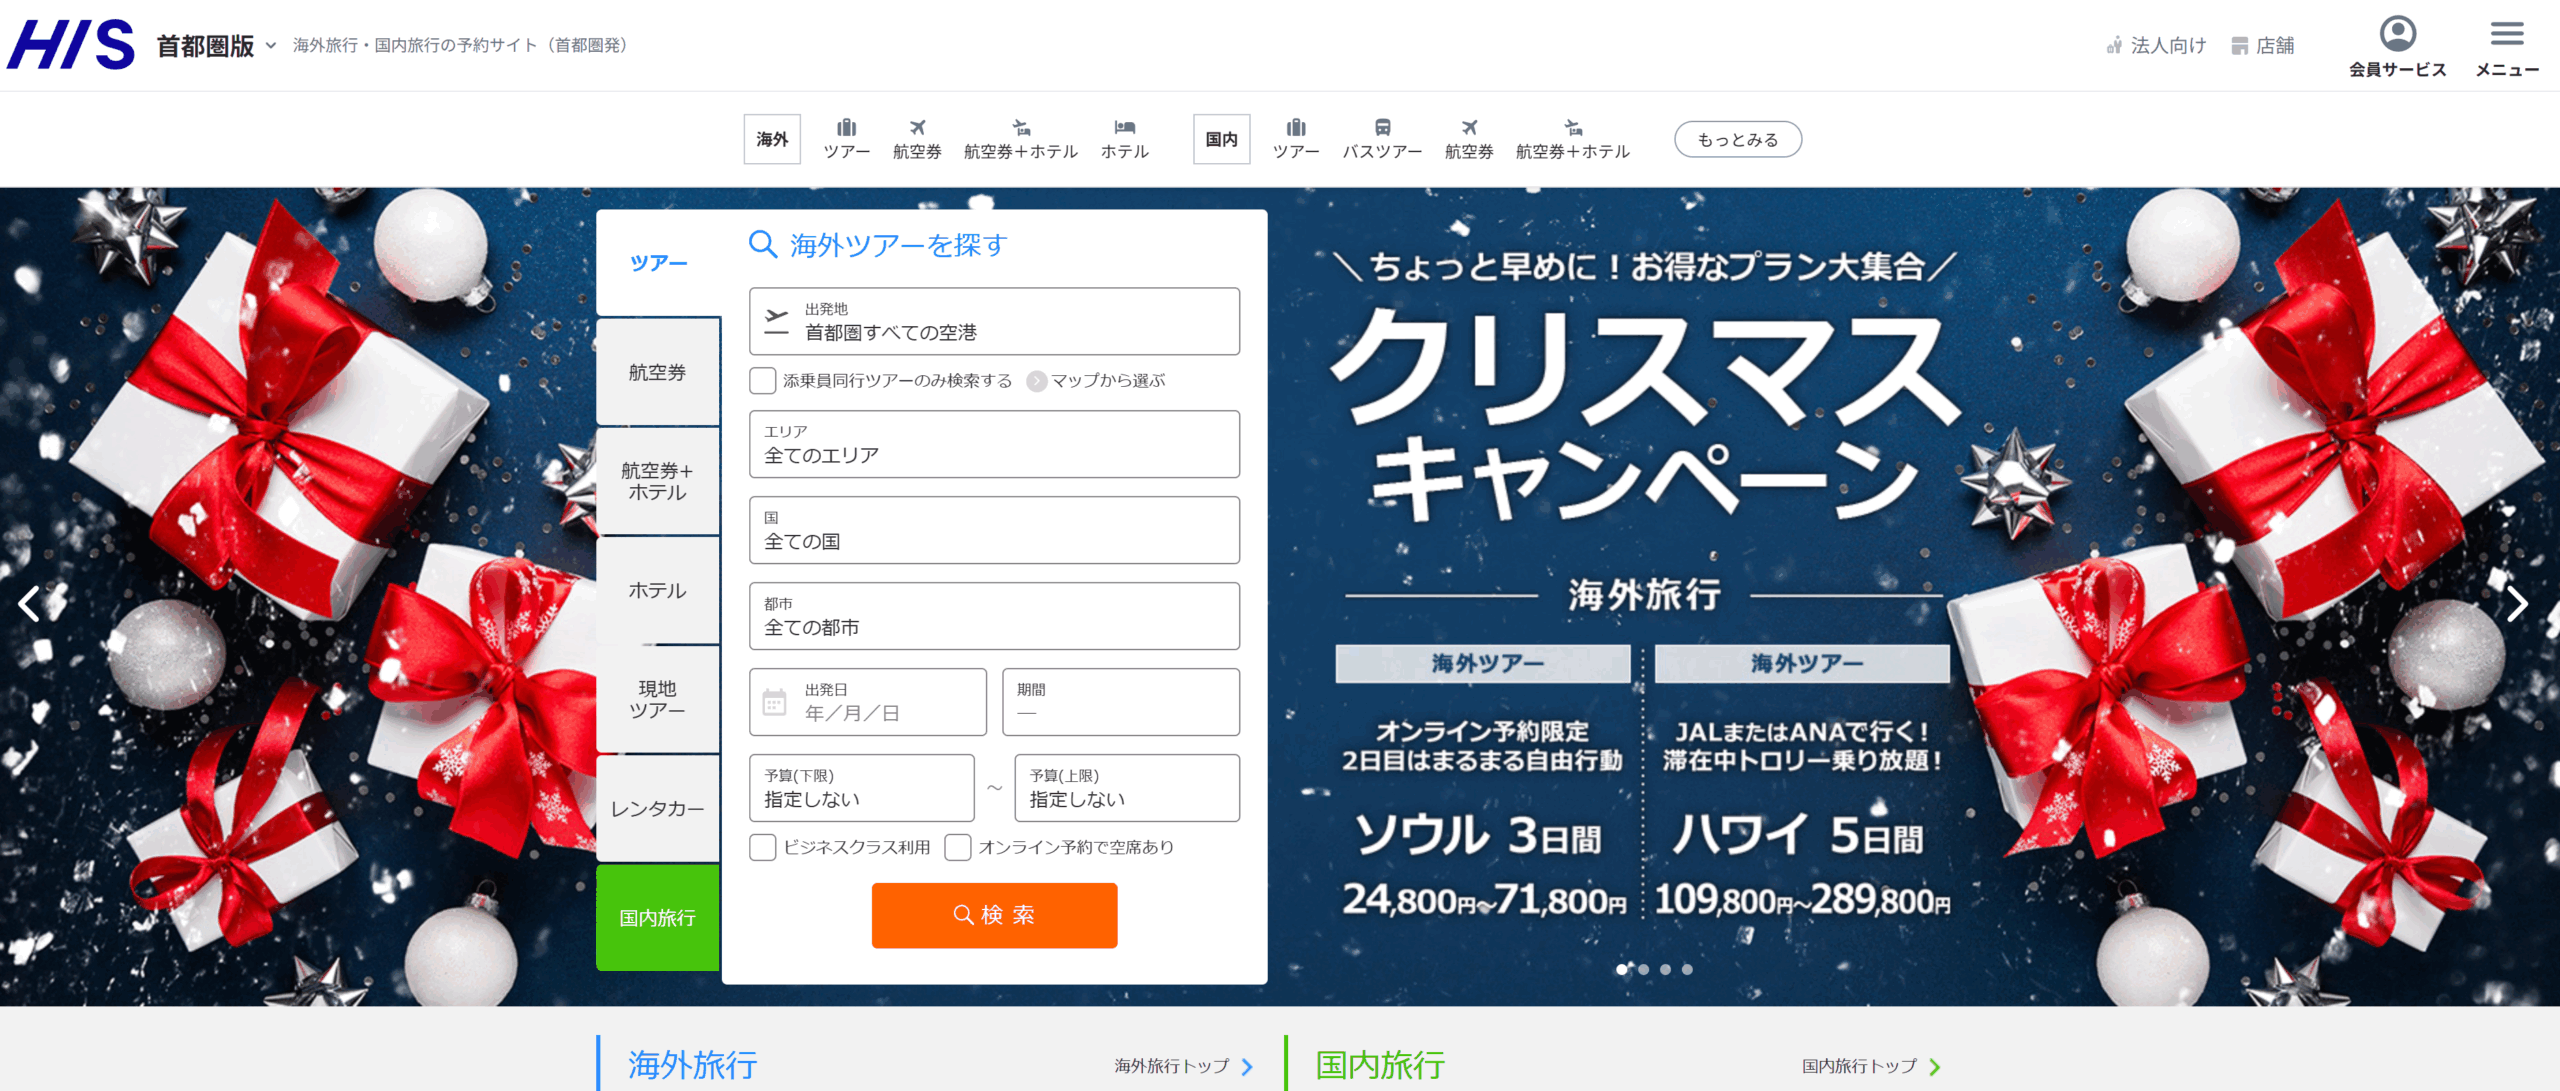The height and width of the screenshot is (1091, 2560).
Task: Tick オンライン予約で空席あり checkbox
Action: pos(958,847)
